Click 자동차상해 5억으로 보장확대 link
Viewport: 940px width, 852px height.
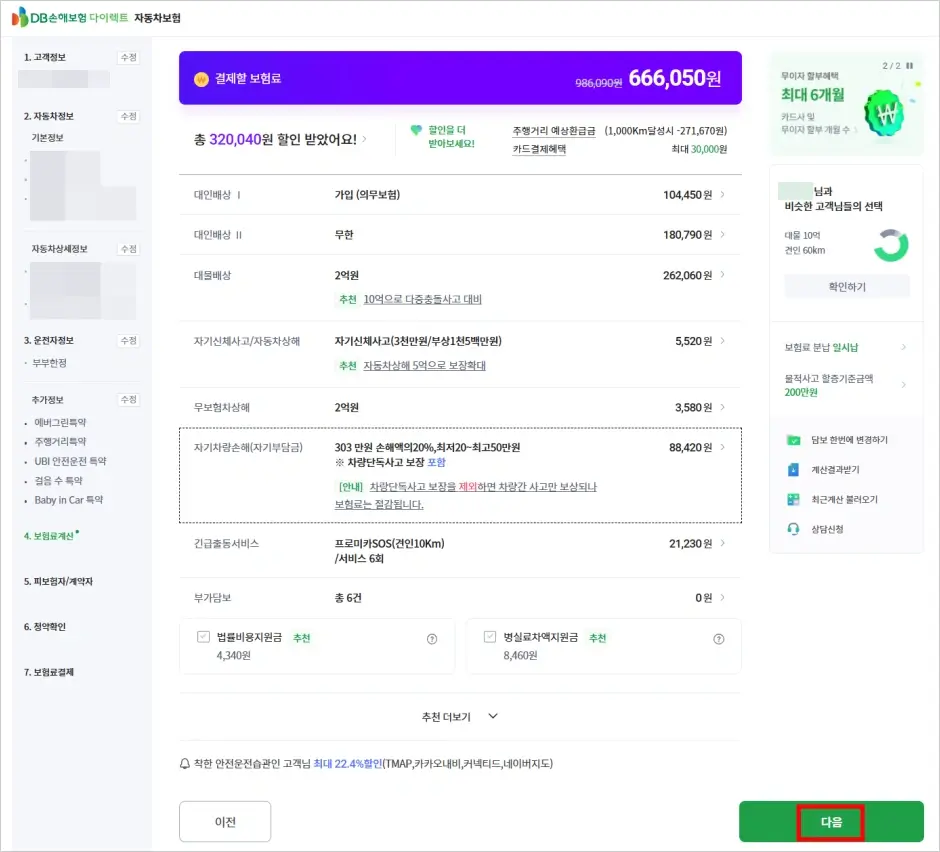coord(424,365)
